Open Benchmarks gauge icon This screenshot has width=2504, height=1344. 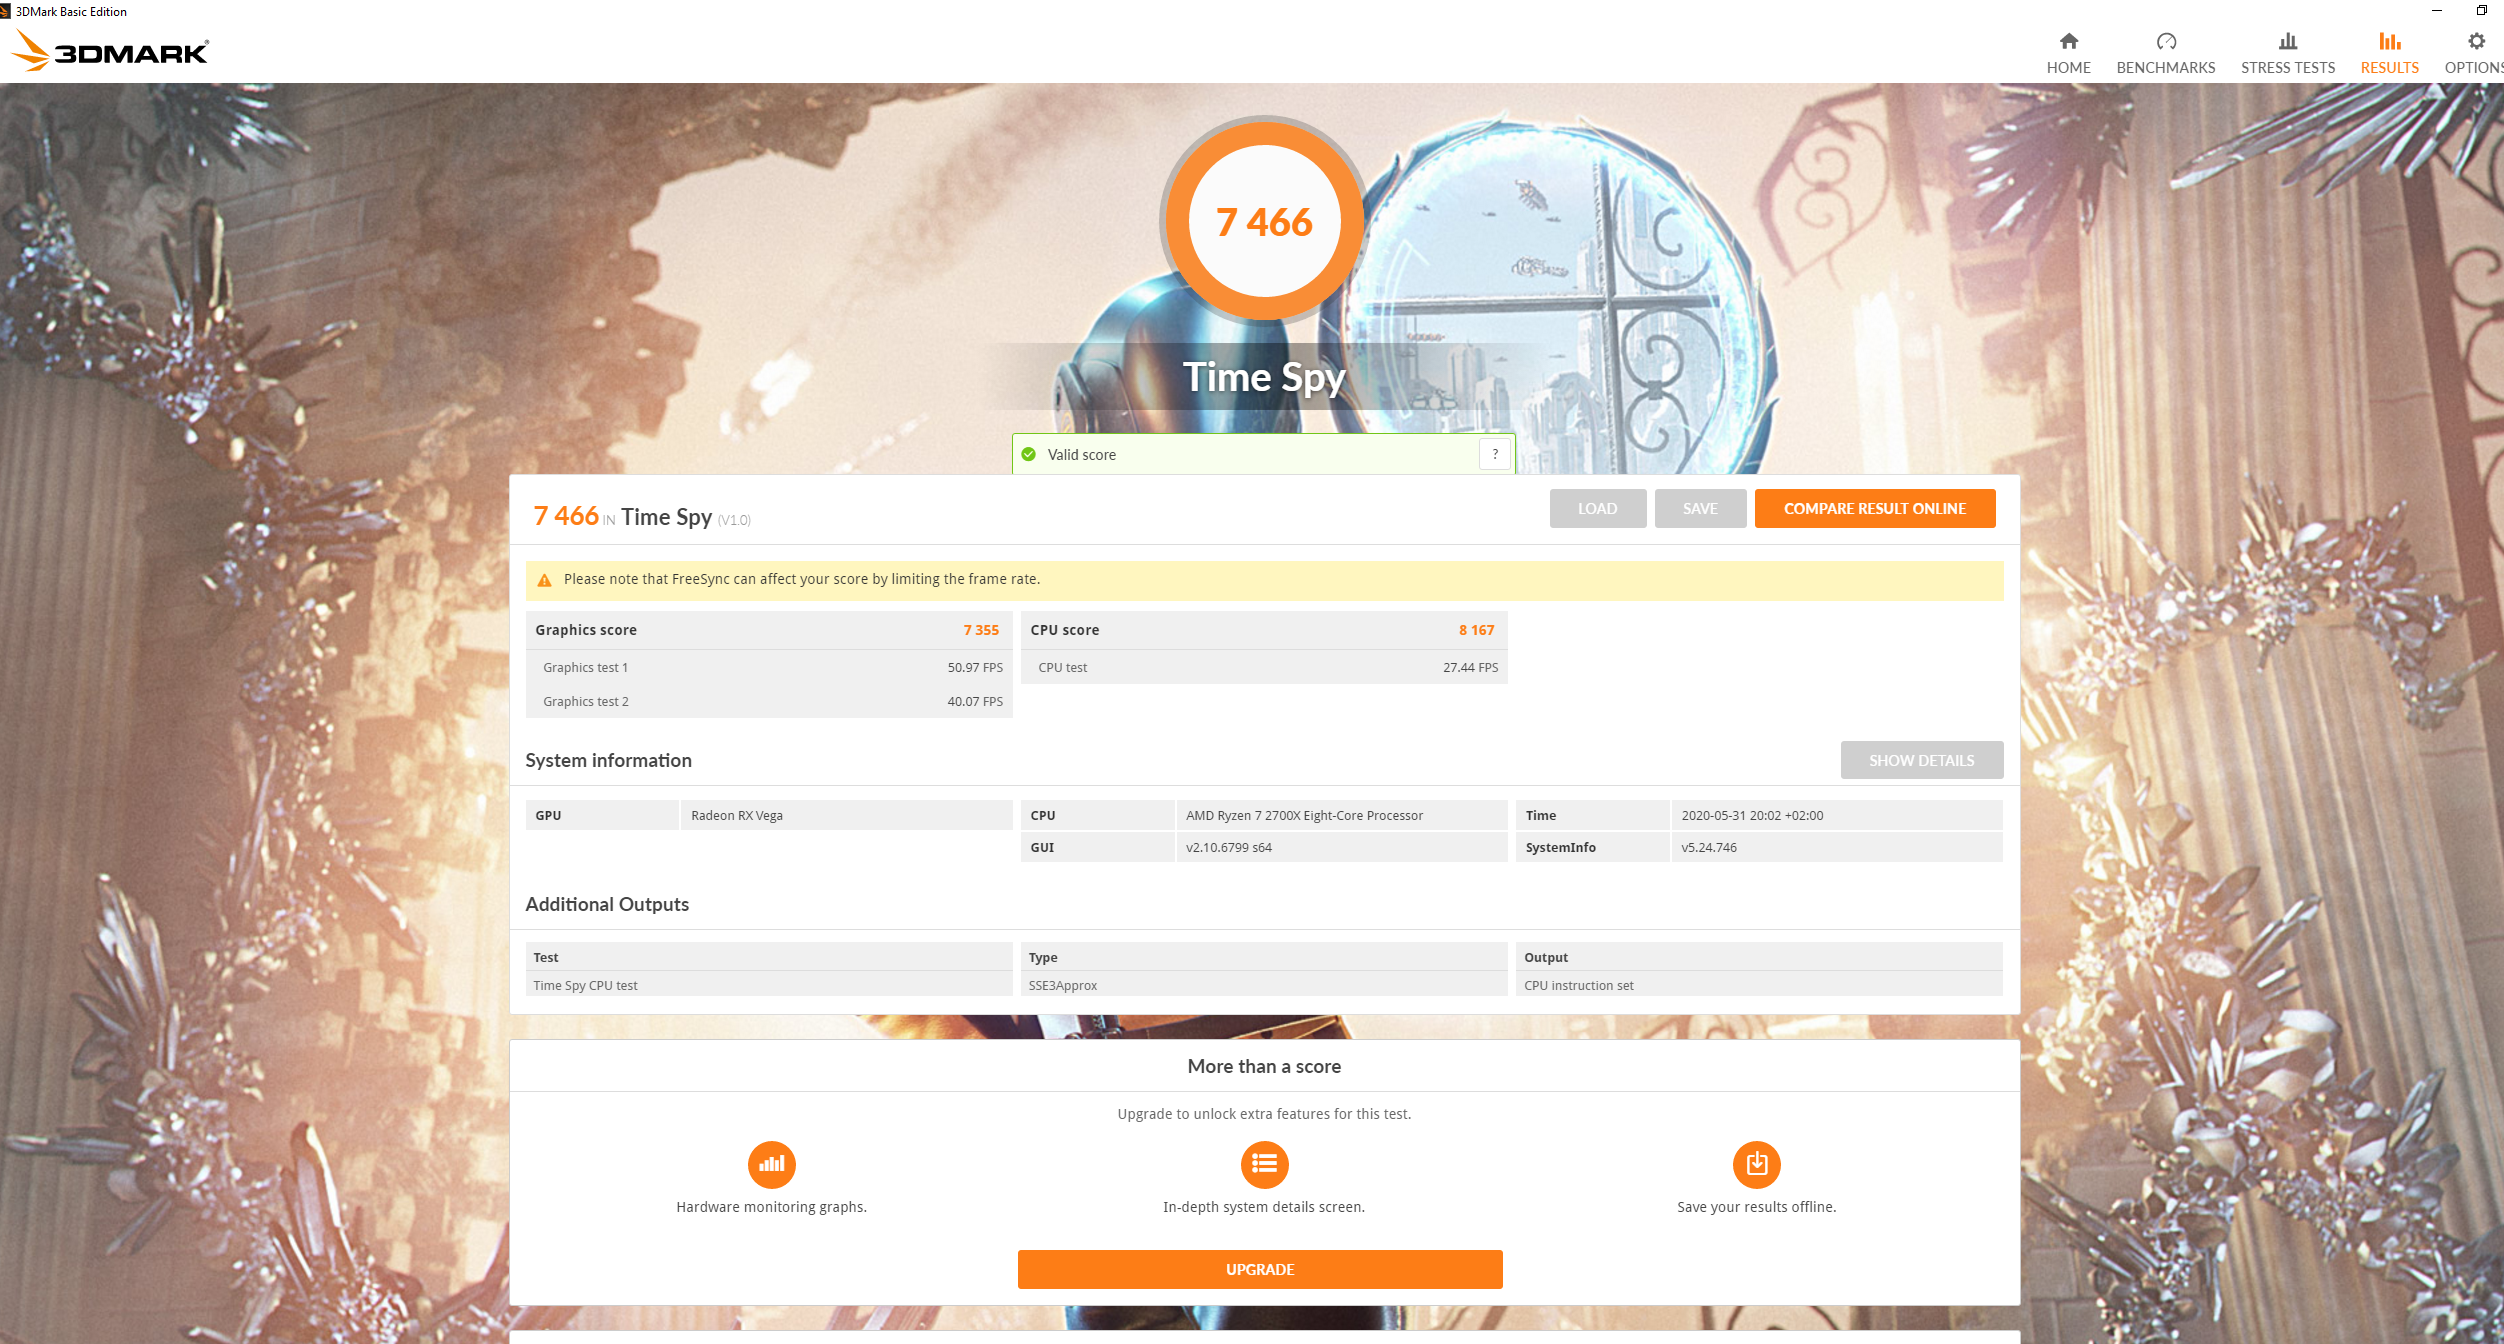point(2165,41)
